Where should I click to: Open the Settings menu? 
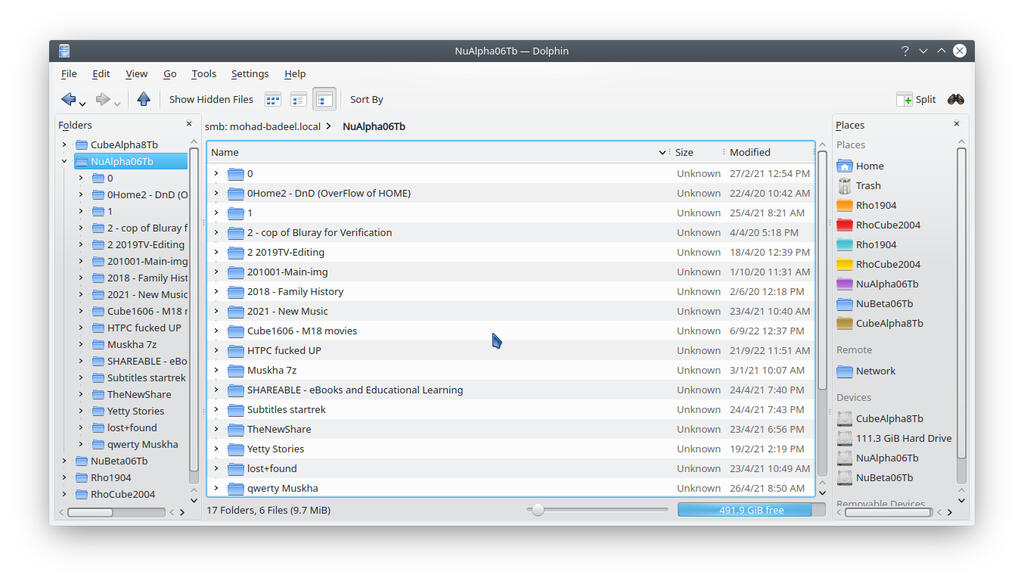[x=249, y=74]
